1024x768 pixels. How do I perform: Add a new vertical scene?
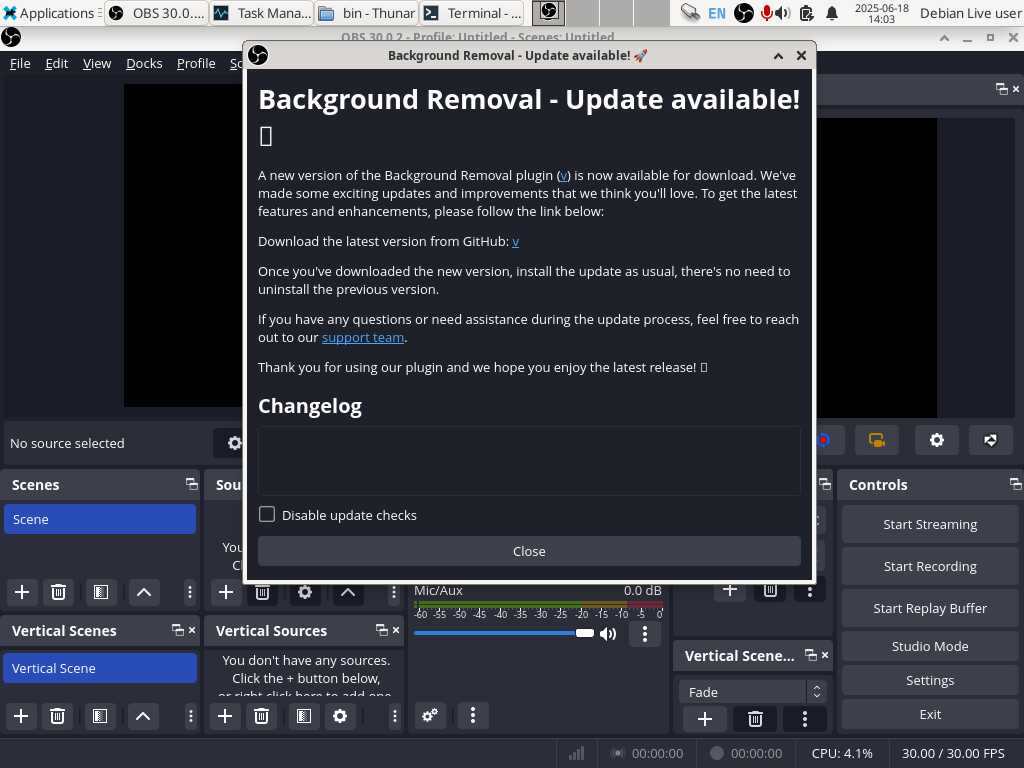21,716
